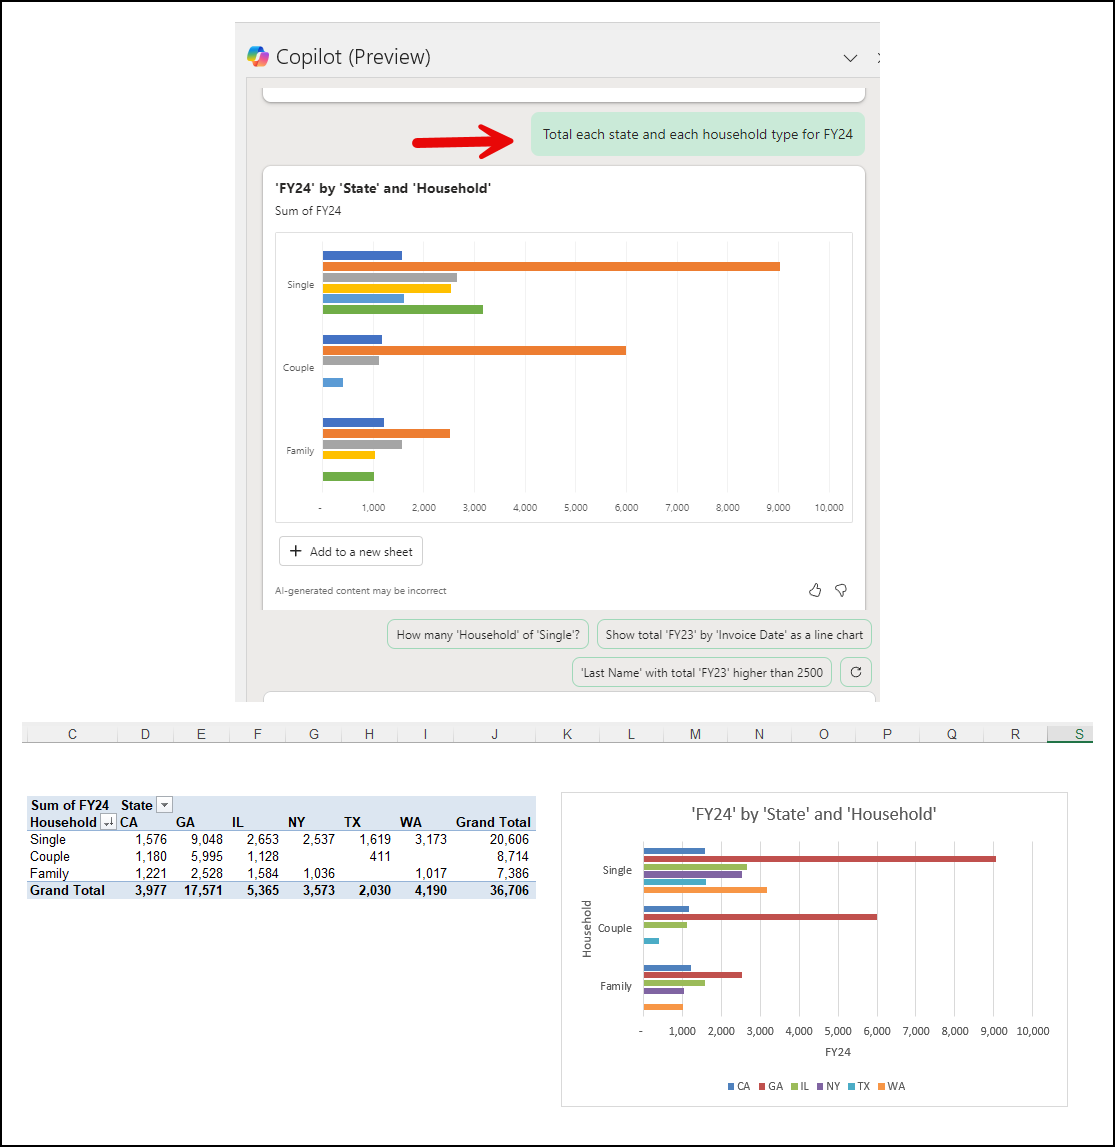Click the red GA color swatch in the legend

tap(760, 1086)
